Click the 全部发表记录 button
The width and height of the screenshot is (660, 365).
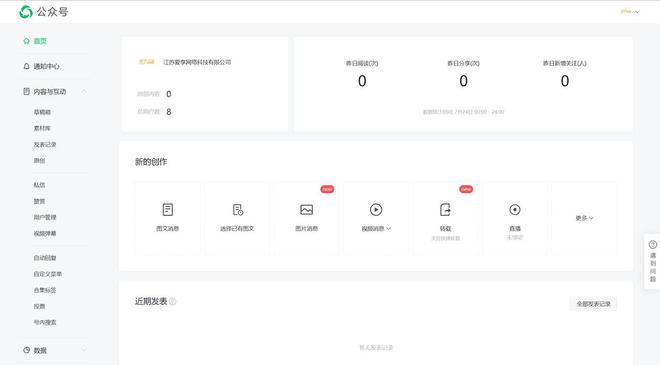pyautogui.click(x=593, y=304)
